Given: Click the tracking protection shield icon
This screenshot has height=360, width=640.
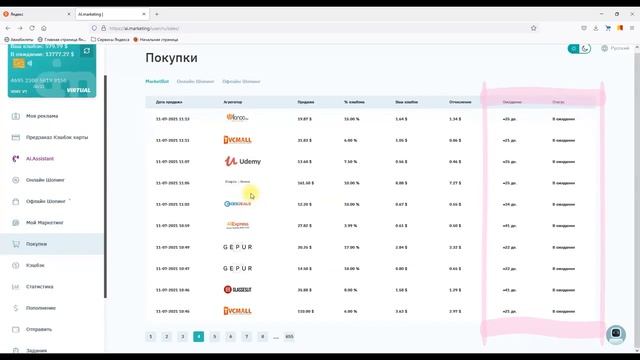Looking at the screenshot, I should coord(94,28).
